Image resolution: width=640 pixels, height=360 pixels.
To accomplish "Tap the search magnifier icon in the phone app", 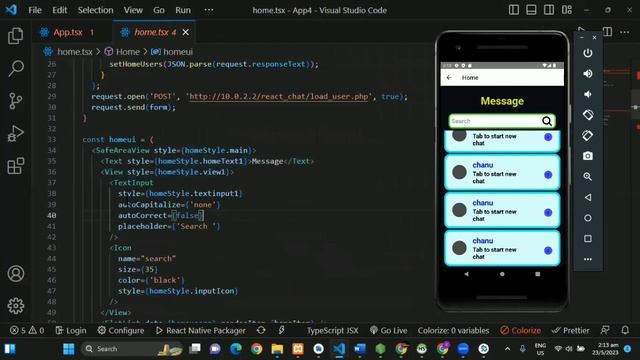I will [547, 121].
